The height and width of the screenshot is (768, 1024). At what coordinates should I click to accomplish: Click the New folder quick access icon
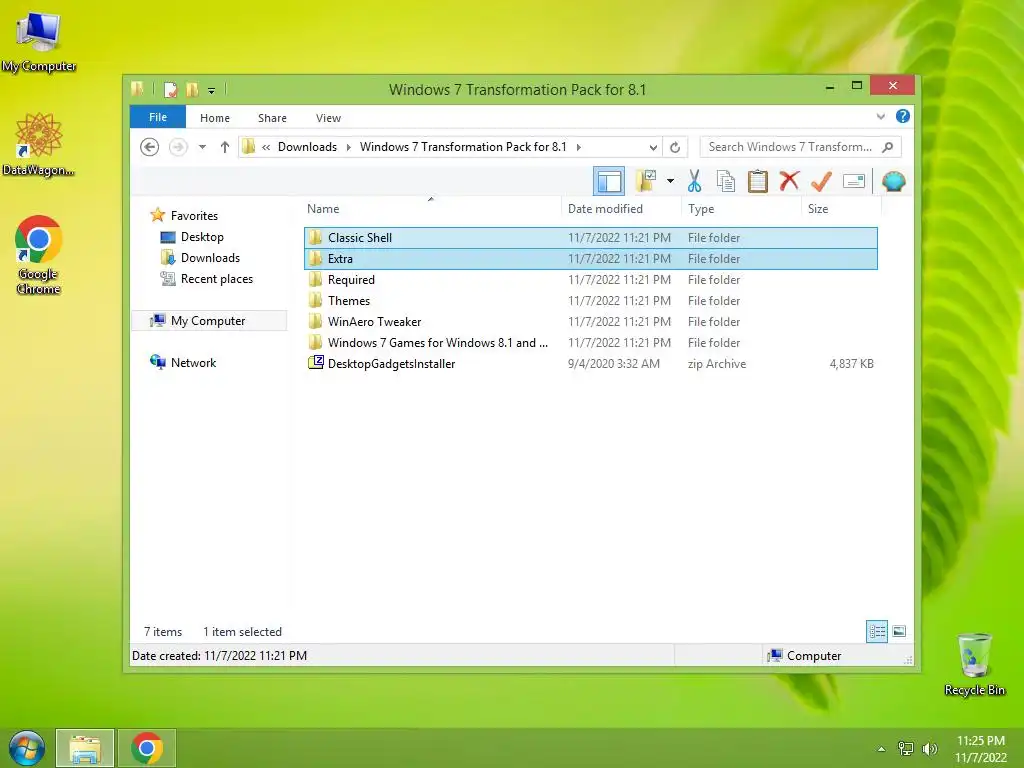point(192,89)
